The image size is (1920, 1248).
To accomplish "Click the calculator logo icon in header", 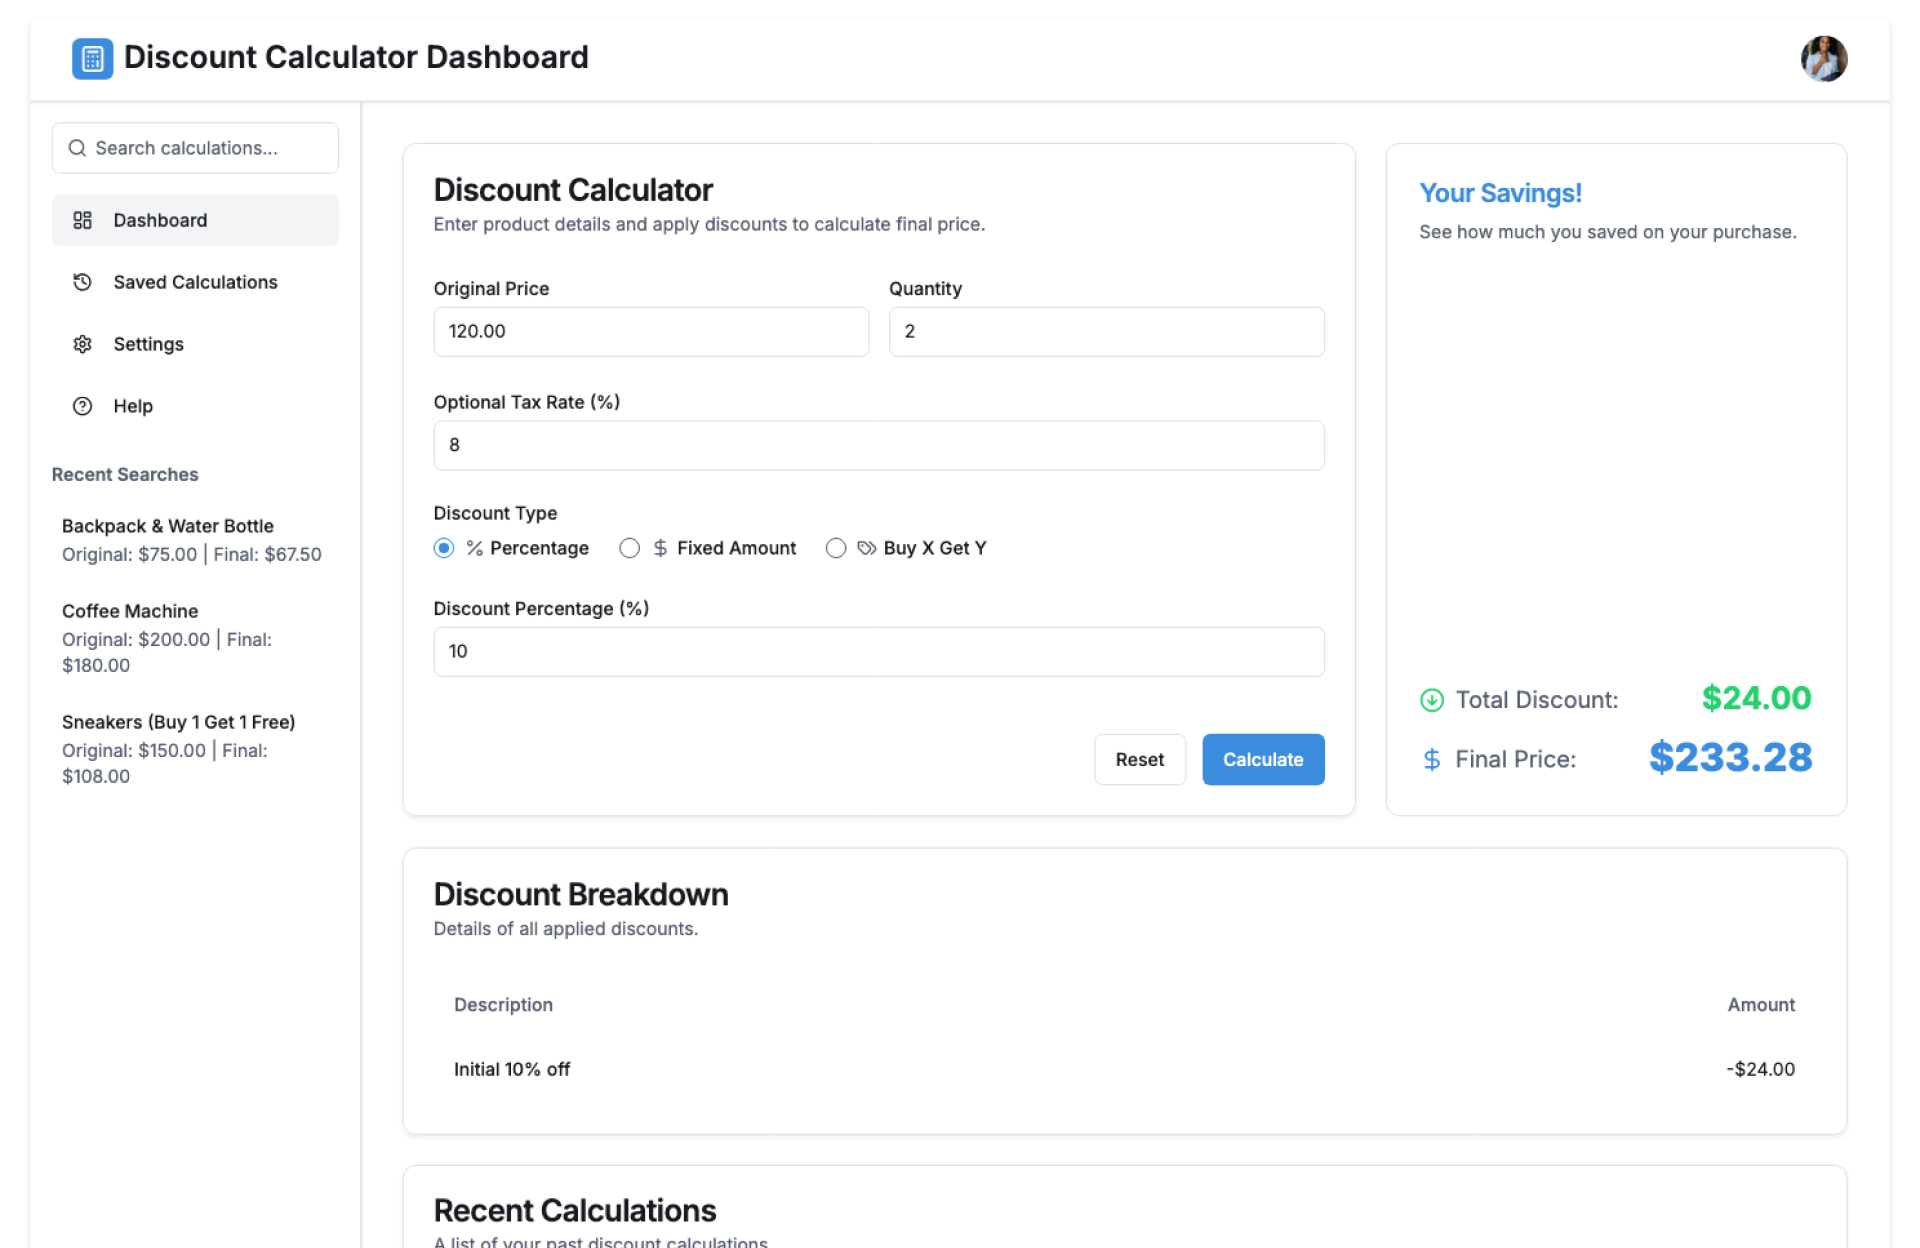I will click(x=92, y=58).
